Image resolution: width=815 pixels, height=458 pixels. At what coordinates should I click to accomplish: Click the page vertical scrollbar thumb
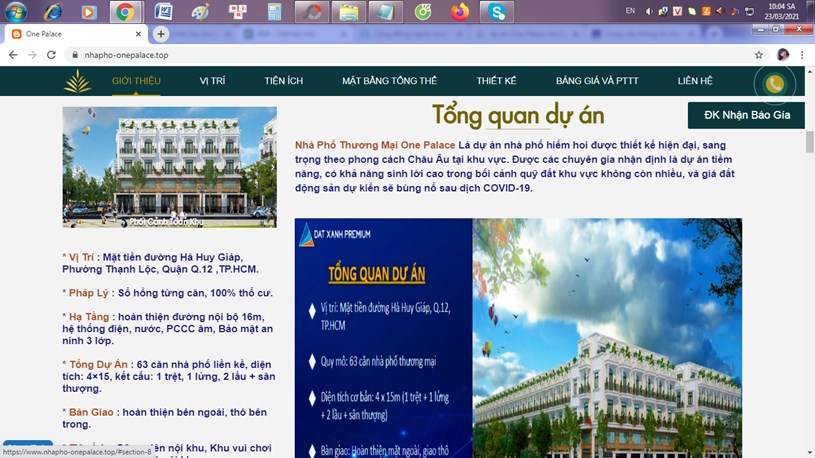click(x=809, y=141)
